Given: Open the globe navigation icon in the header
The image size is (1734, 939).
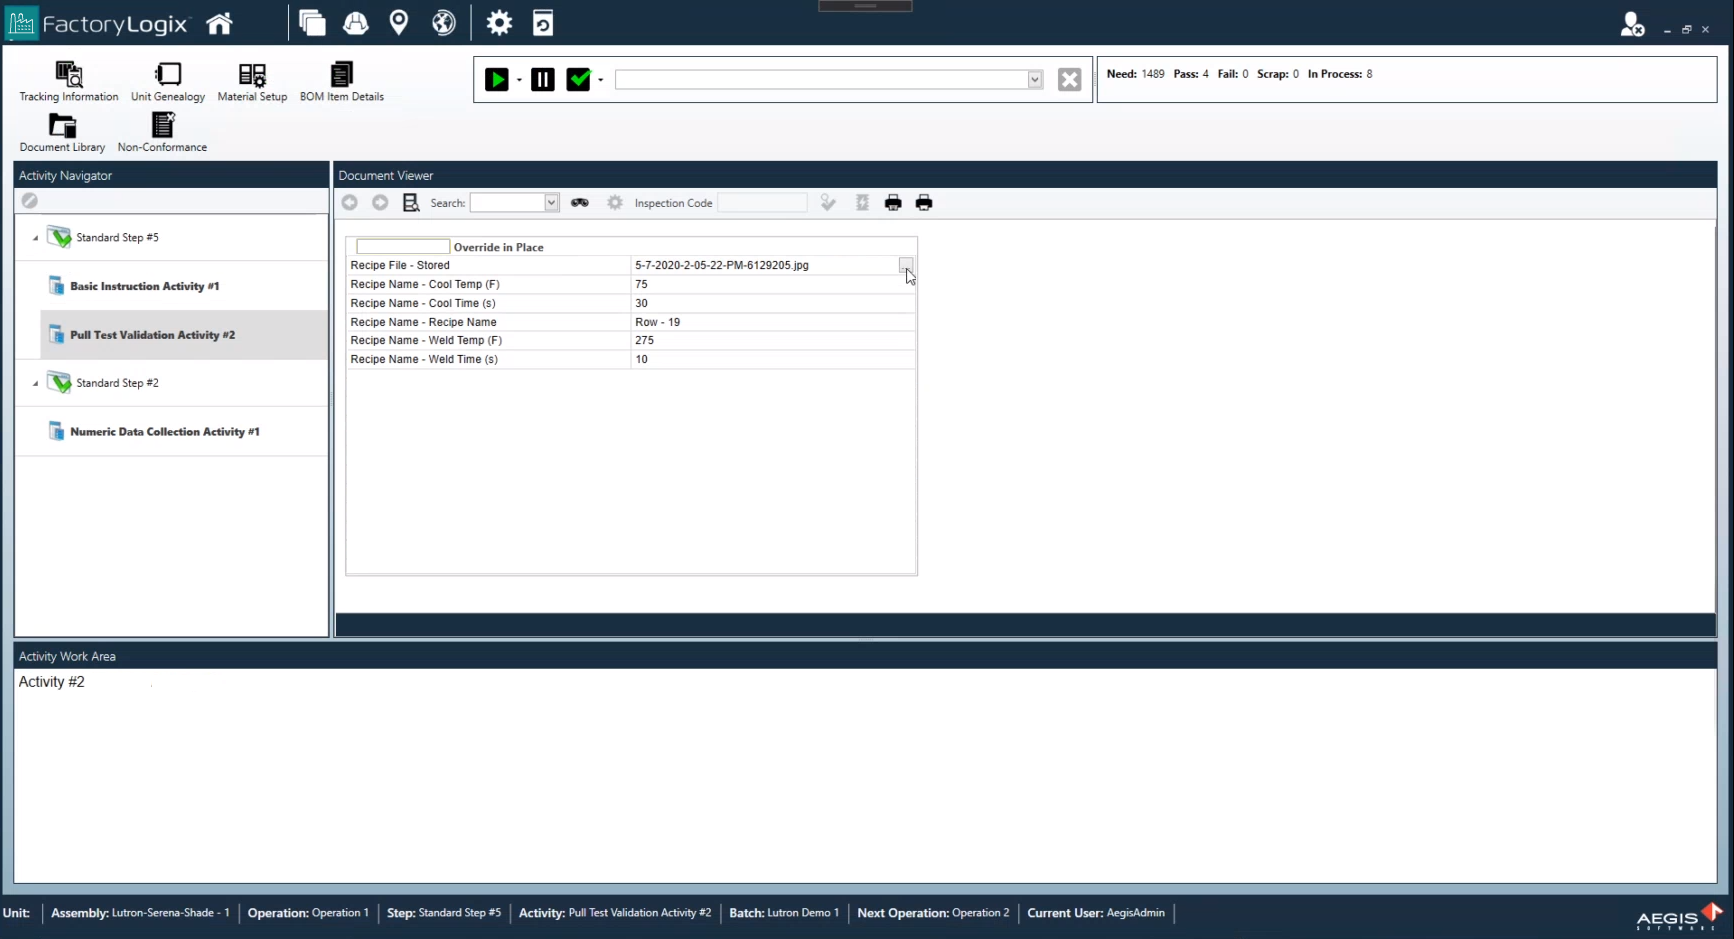Looking at the screenshot, I should (x=443, y=22).
